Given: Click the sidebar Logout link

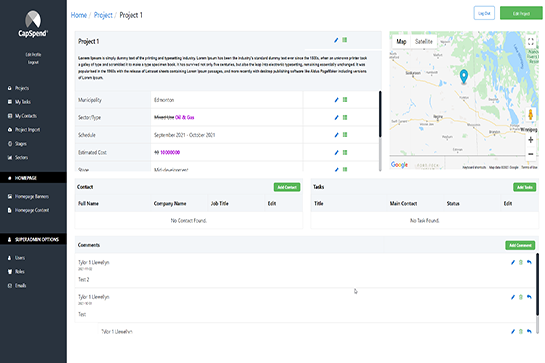Looking at the screenshot, I should 33,62.
